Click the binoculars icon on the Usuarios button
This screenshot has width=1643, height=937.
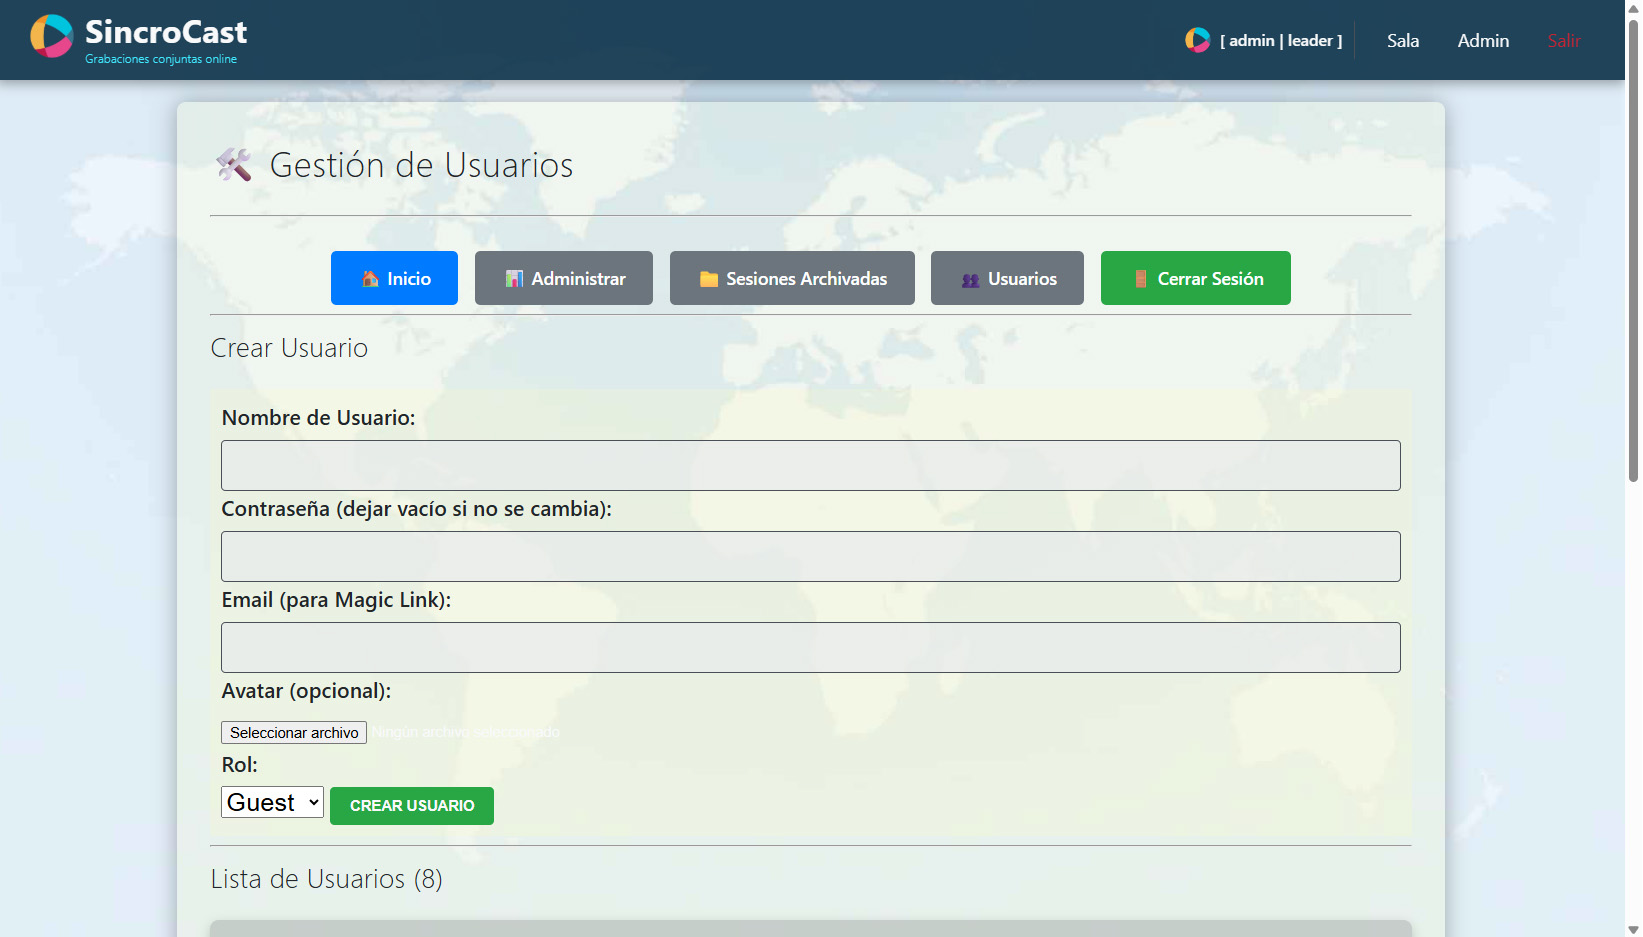968,279
